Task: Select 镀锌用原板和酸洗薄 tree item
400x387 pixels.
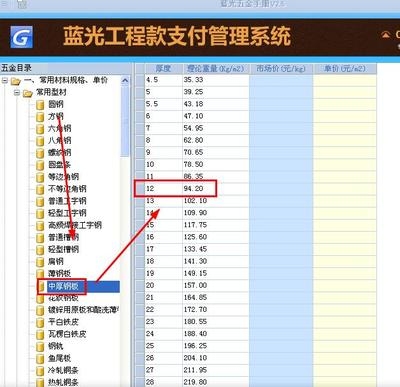Action: (83, 310)
